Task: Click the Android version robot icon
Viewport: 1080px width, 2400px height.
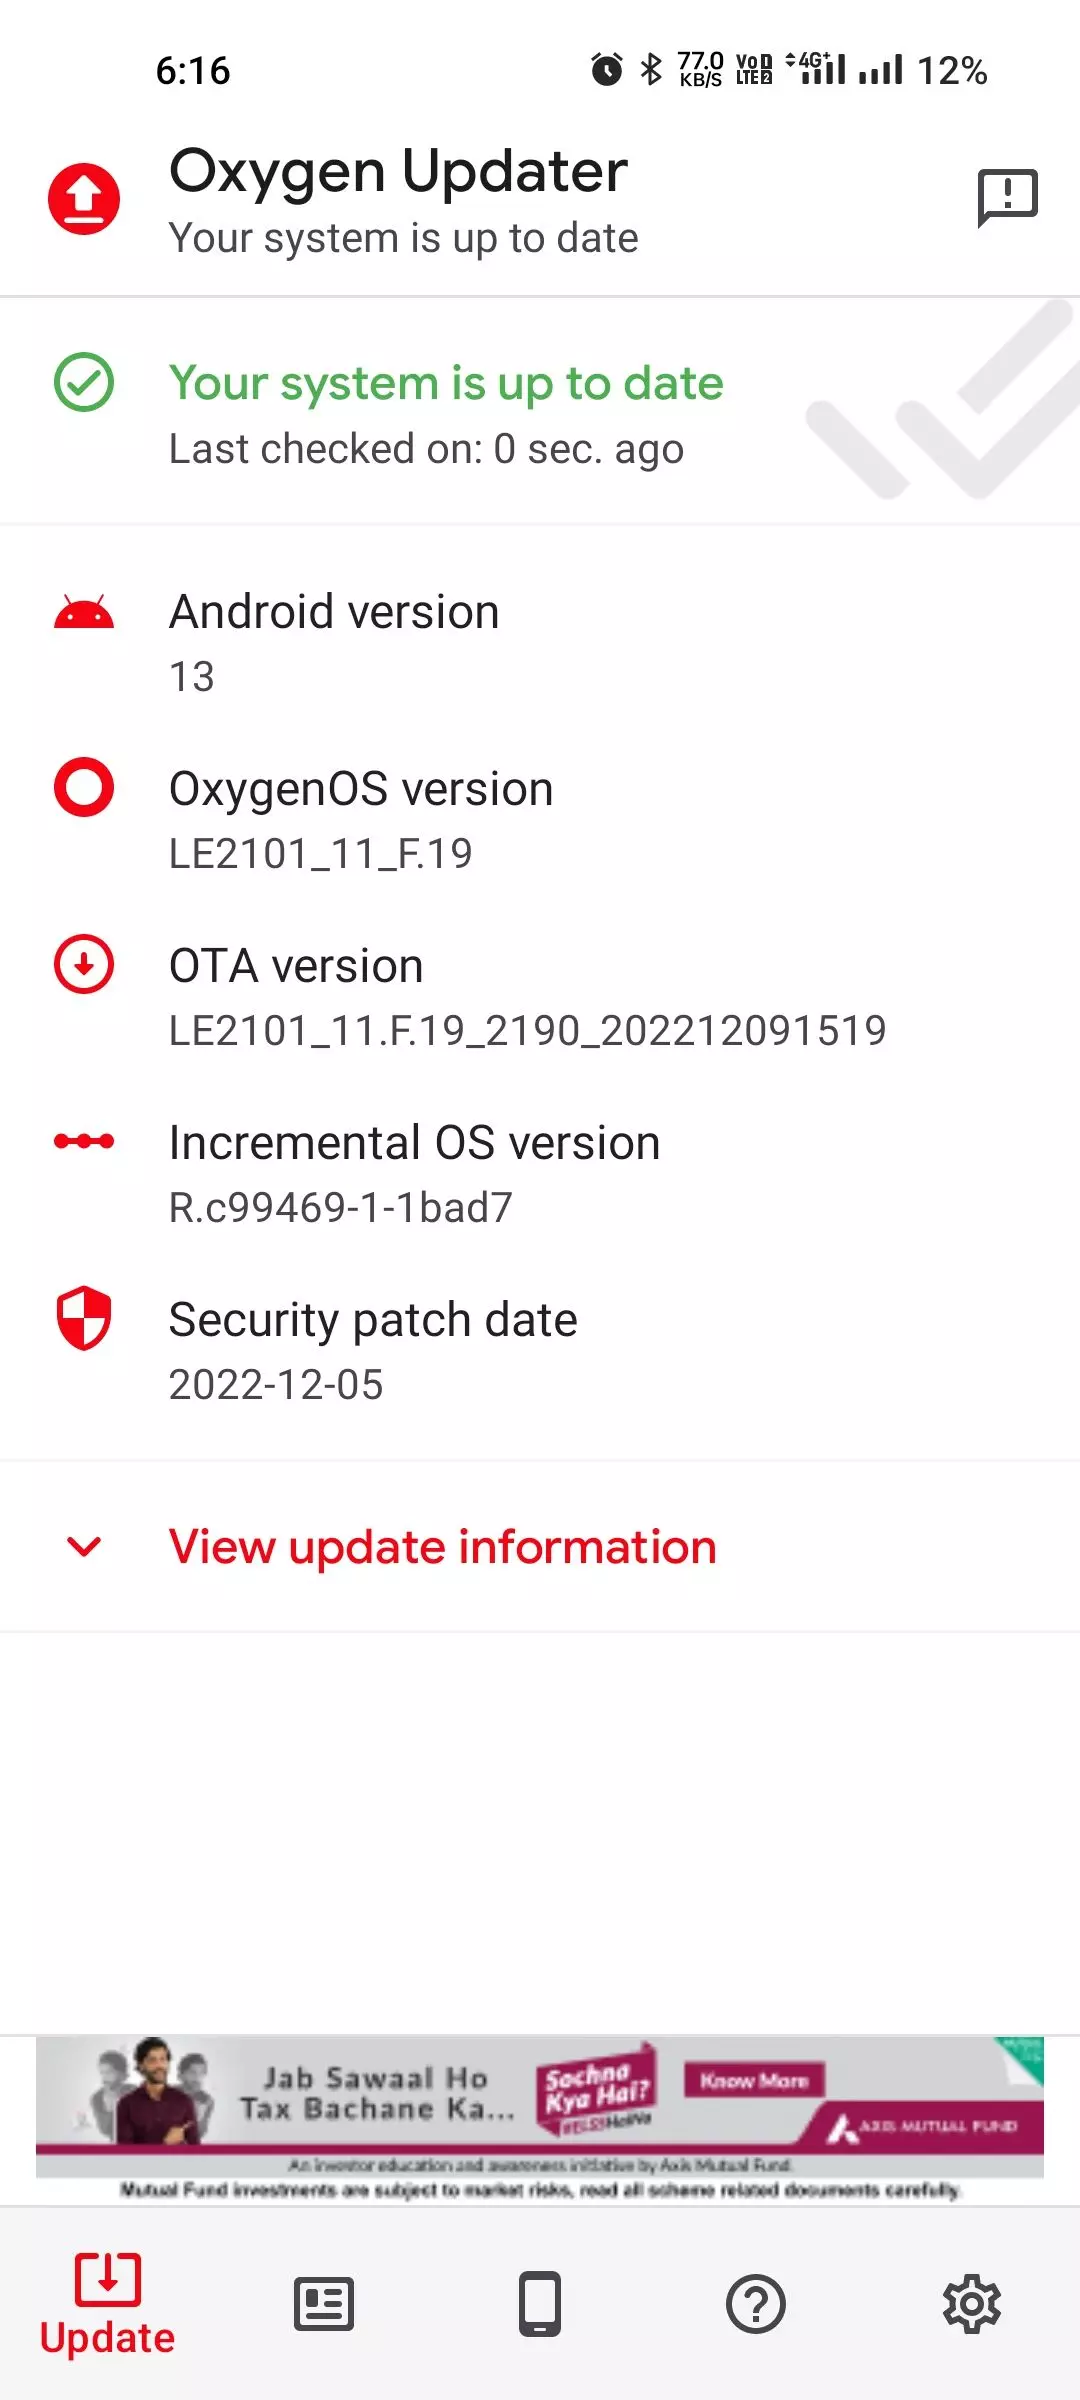Action: click(84, 612)
